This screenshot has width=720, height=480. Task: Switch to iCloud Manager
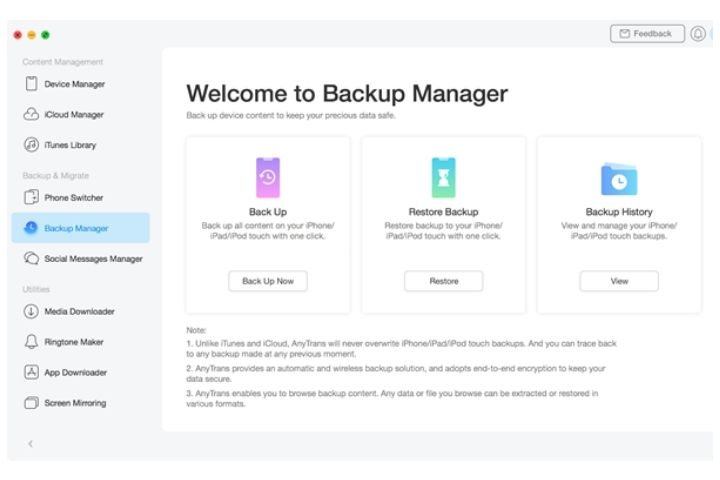pos(80,114)
